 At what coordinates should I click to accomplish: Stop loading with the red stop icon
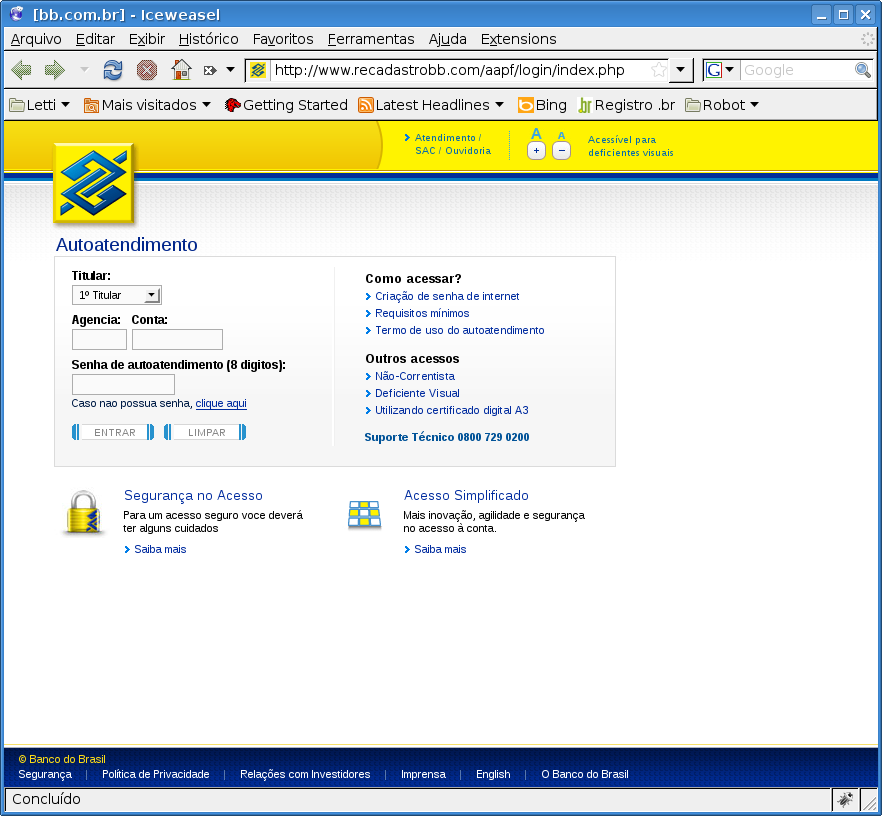coord(147,70)
